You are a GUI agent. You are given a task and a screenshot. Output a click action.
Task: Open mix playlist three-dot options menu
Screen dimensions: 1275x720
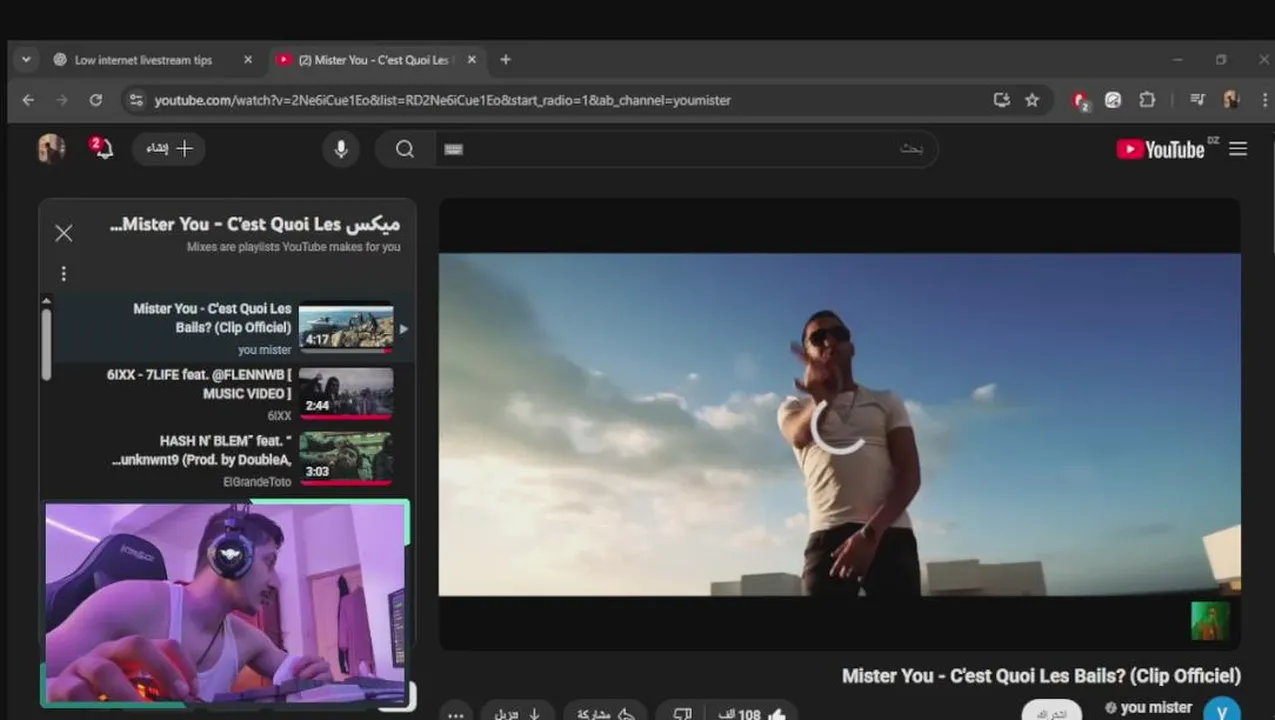(64, 273)
